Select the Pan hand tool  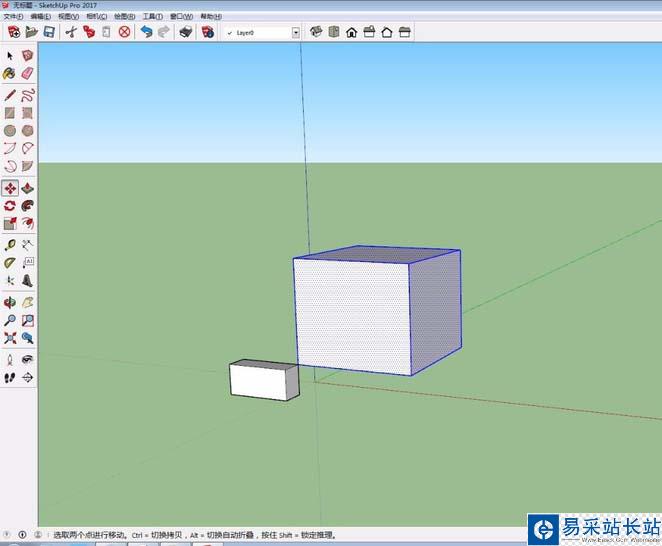pos(27,302)
